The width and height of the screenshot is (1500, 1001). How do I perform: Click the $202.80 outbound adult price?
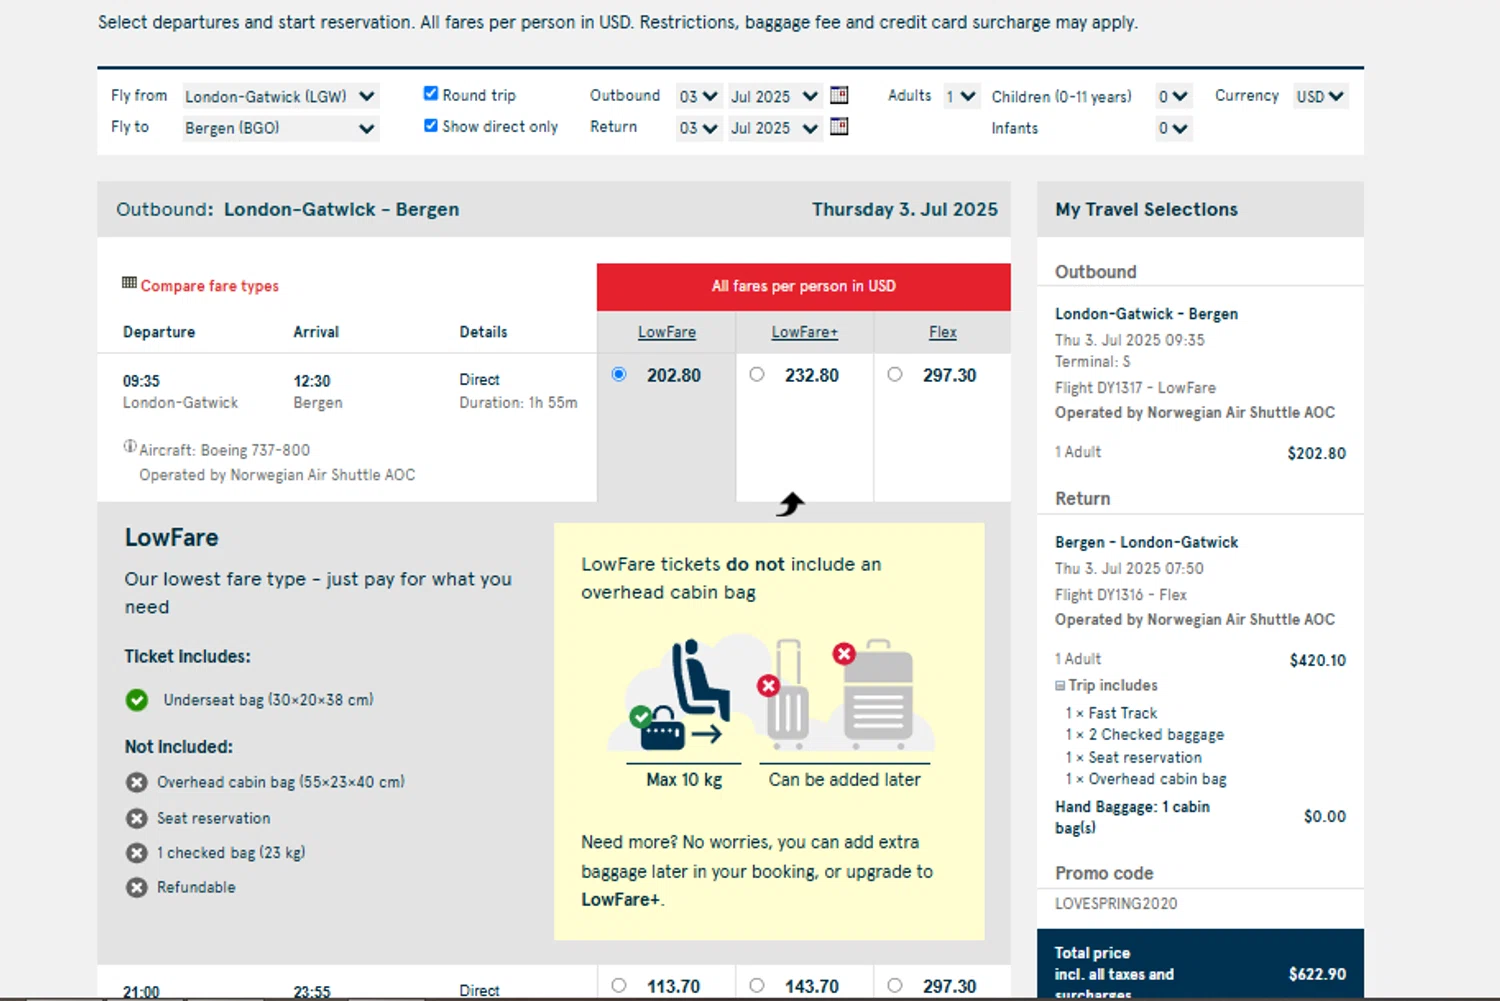1317,453
